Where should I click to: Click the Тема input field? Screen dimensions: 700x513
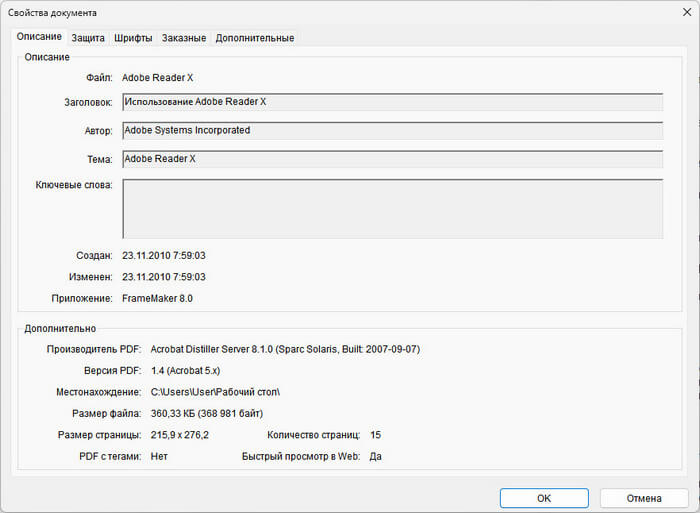point(392,159)
